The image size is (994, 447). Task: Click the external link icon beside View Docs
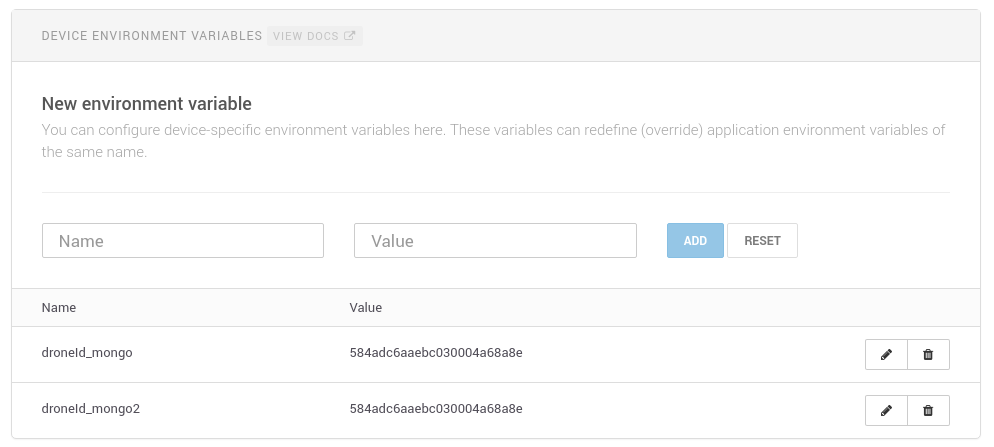pos(349,36)
